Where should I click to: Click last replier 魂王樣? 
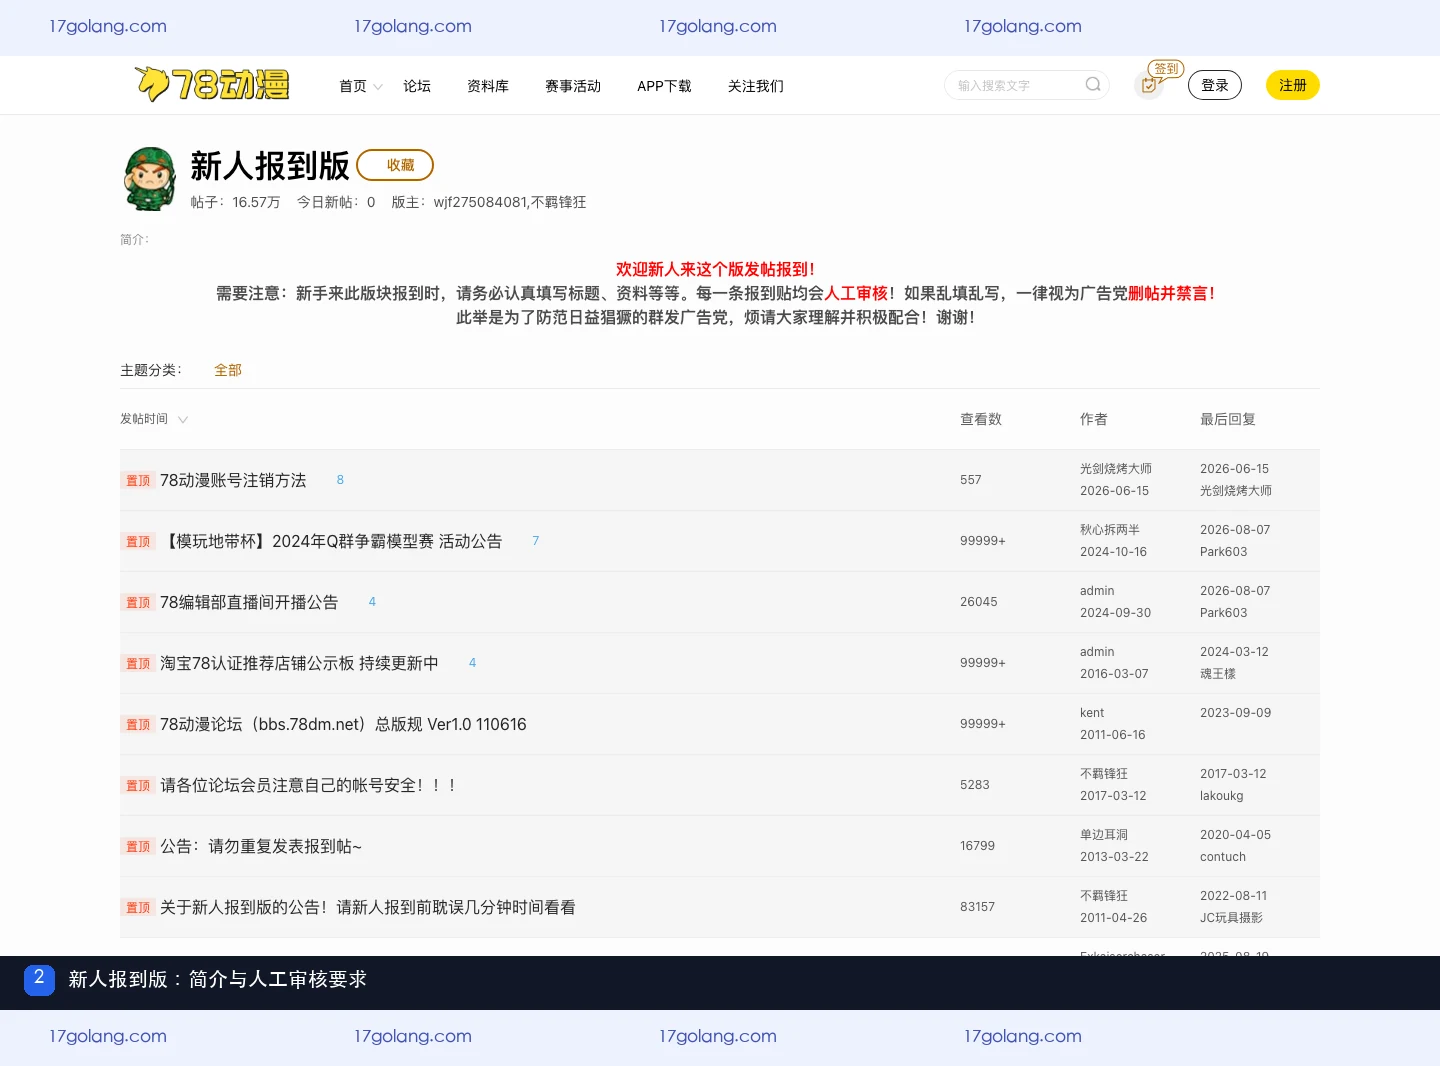[x=1218, y=674]
